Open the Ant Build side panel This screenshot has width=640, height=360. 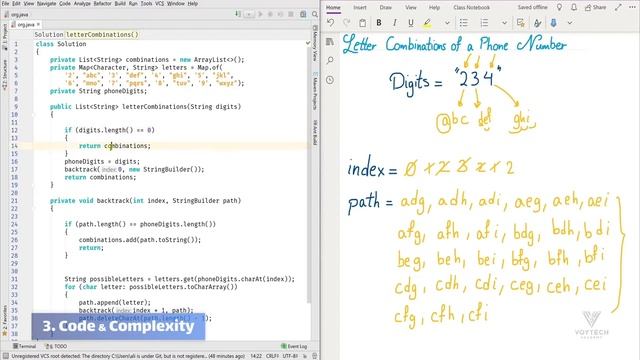pyautogui.click(x=315, y=132)
